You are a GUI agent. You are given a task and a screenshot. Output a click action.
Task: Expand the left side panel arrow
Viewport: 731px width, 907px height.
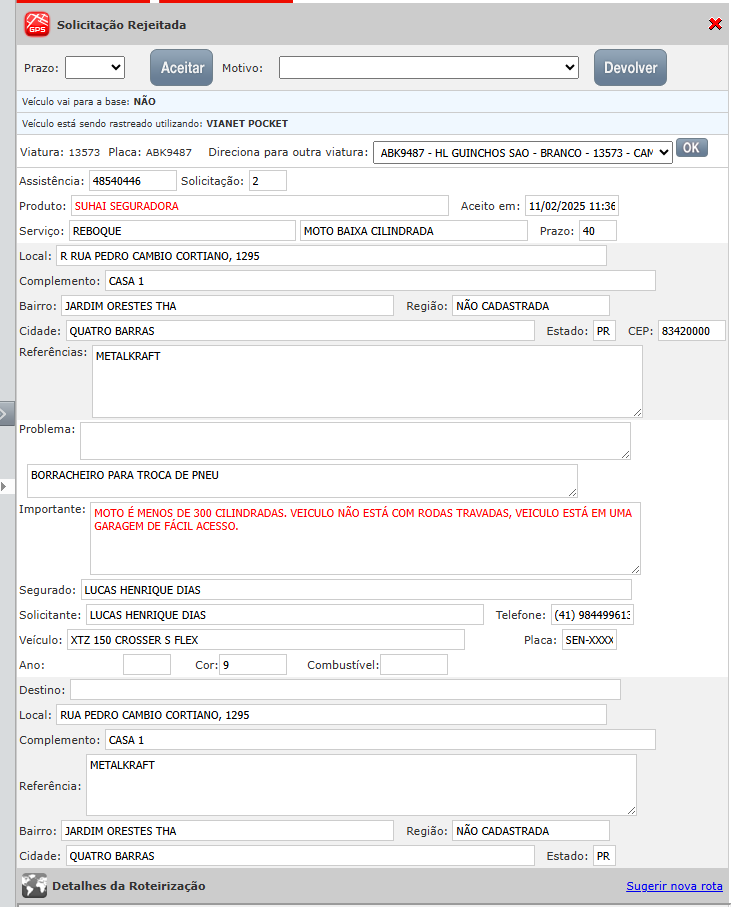(x=6, y=412)
